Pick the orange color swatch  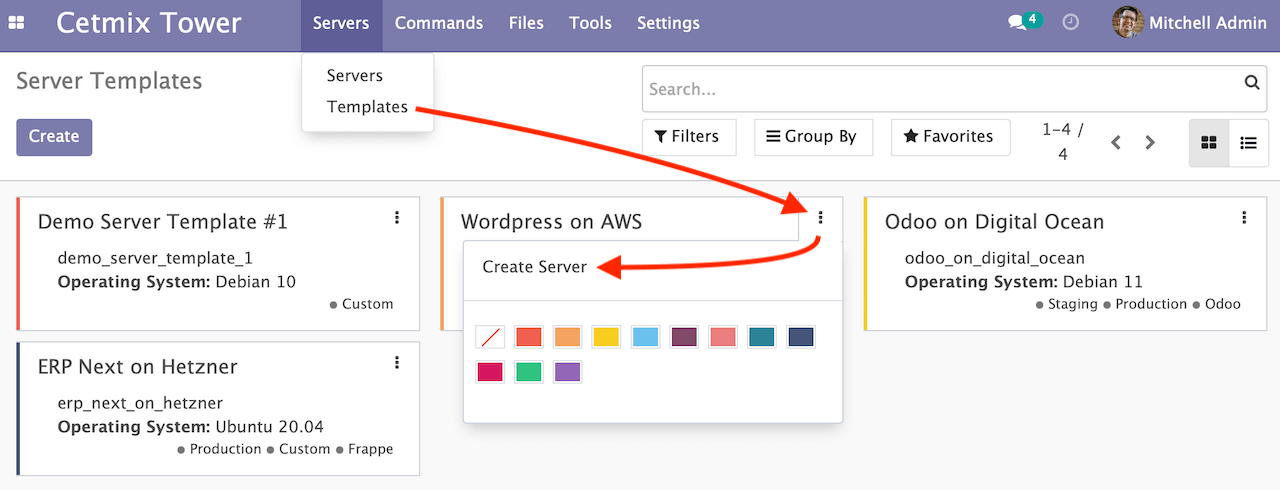point(567,338)
